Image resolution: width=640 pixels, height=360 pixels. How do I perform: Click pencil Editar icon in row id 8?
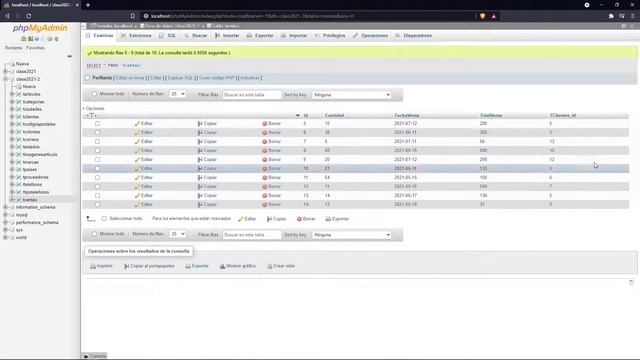click(137, 151)
